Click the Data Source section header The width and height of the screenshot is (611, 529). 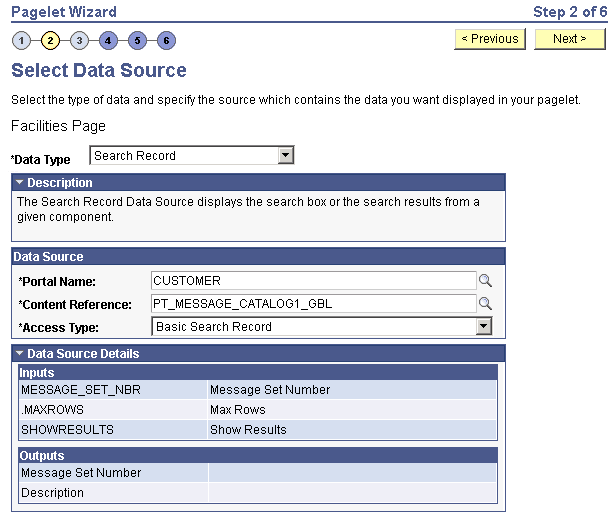pyautogui.click(x=258, y=257)
